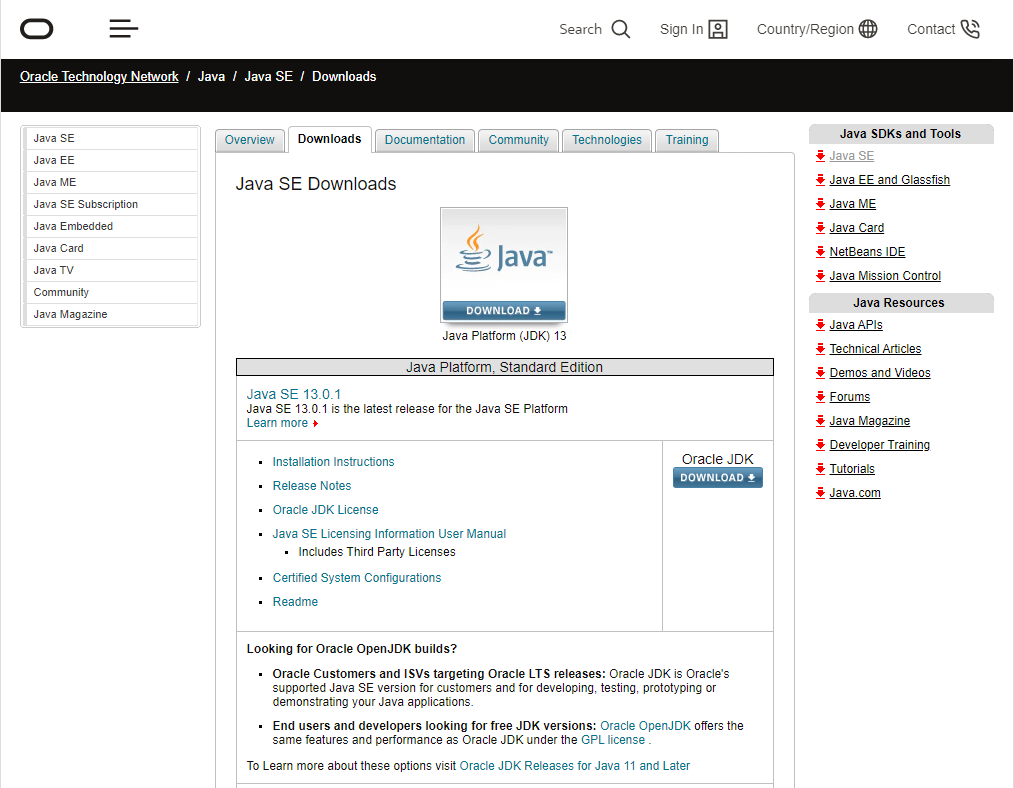Open Release Notes link
This screenshot has width=1014, height=788.
tap(312, 485)
